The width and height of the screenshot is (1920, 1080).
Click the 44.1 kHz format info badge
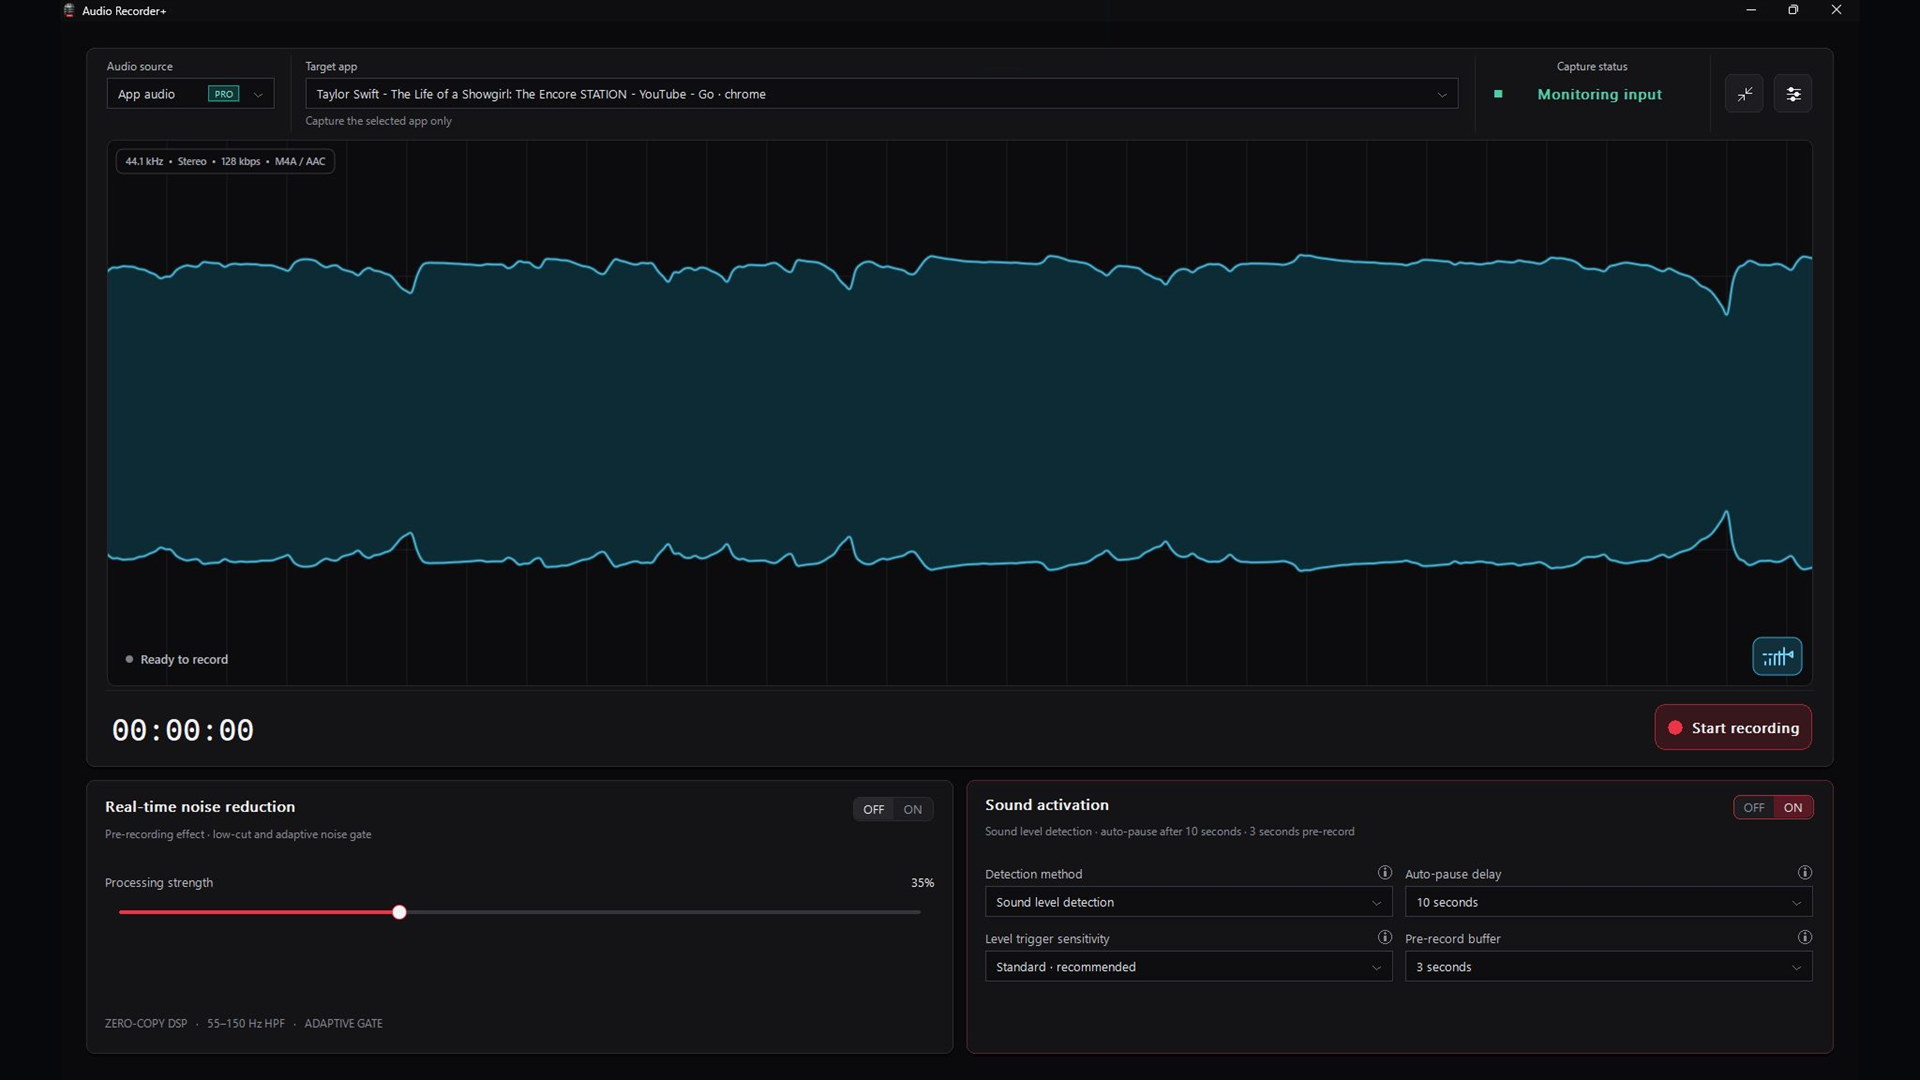(225, 162)
